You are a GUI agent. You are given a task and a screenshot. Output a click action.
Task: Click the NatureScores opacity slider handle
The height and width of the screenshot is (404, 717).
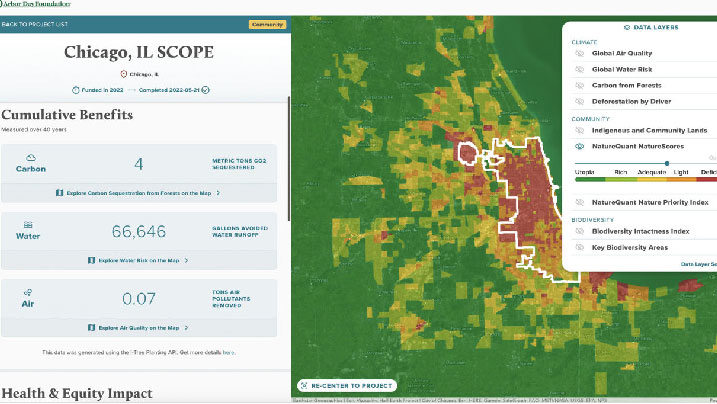point(667,163)
